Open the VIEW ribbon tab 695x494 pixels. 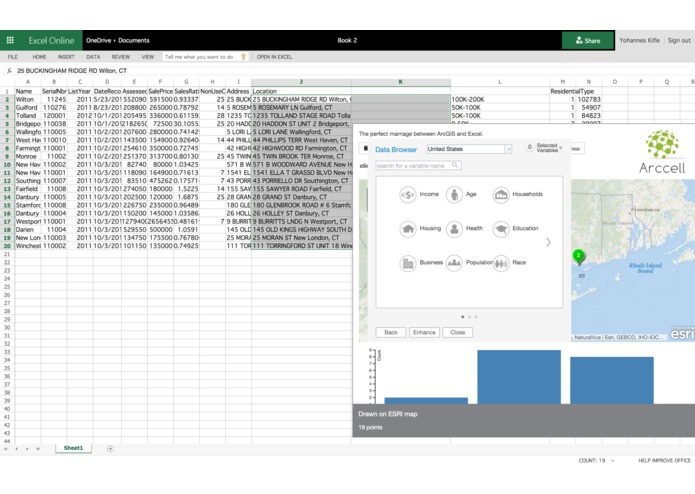(148, 57)
